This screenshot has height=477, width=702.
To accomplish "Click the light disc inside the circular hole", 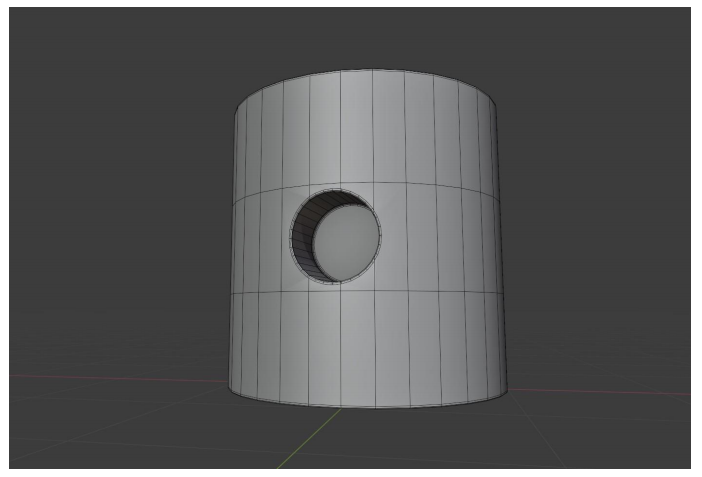I will 345,242.
